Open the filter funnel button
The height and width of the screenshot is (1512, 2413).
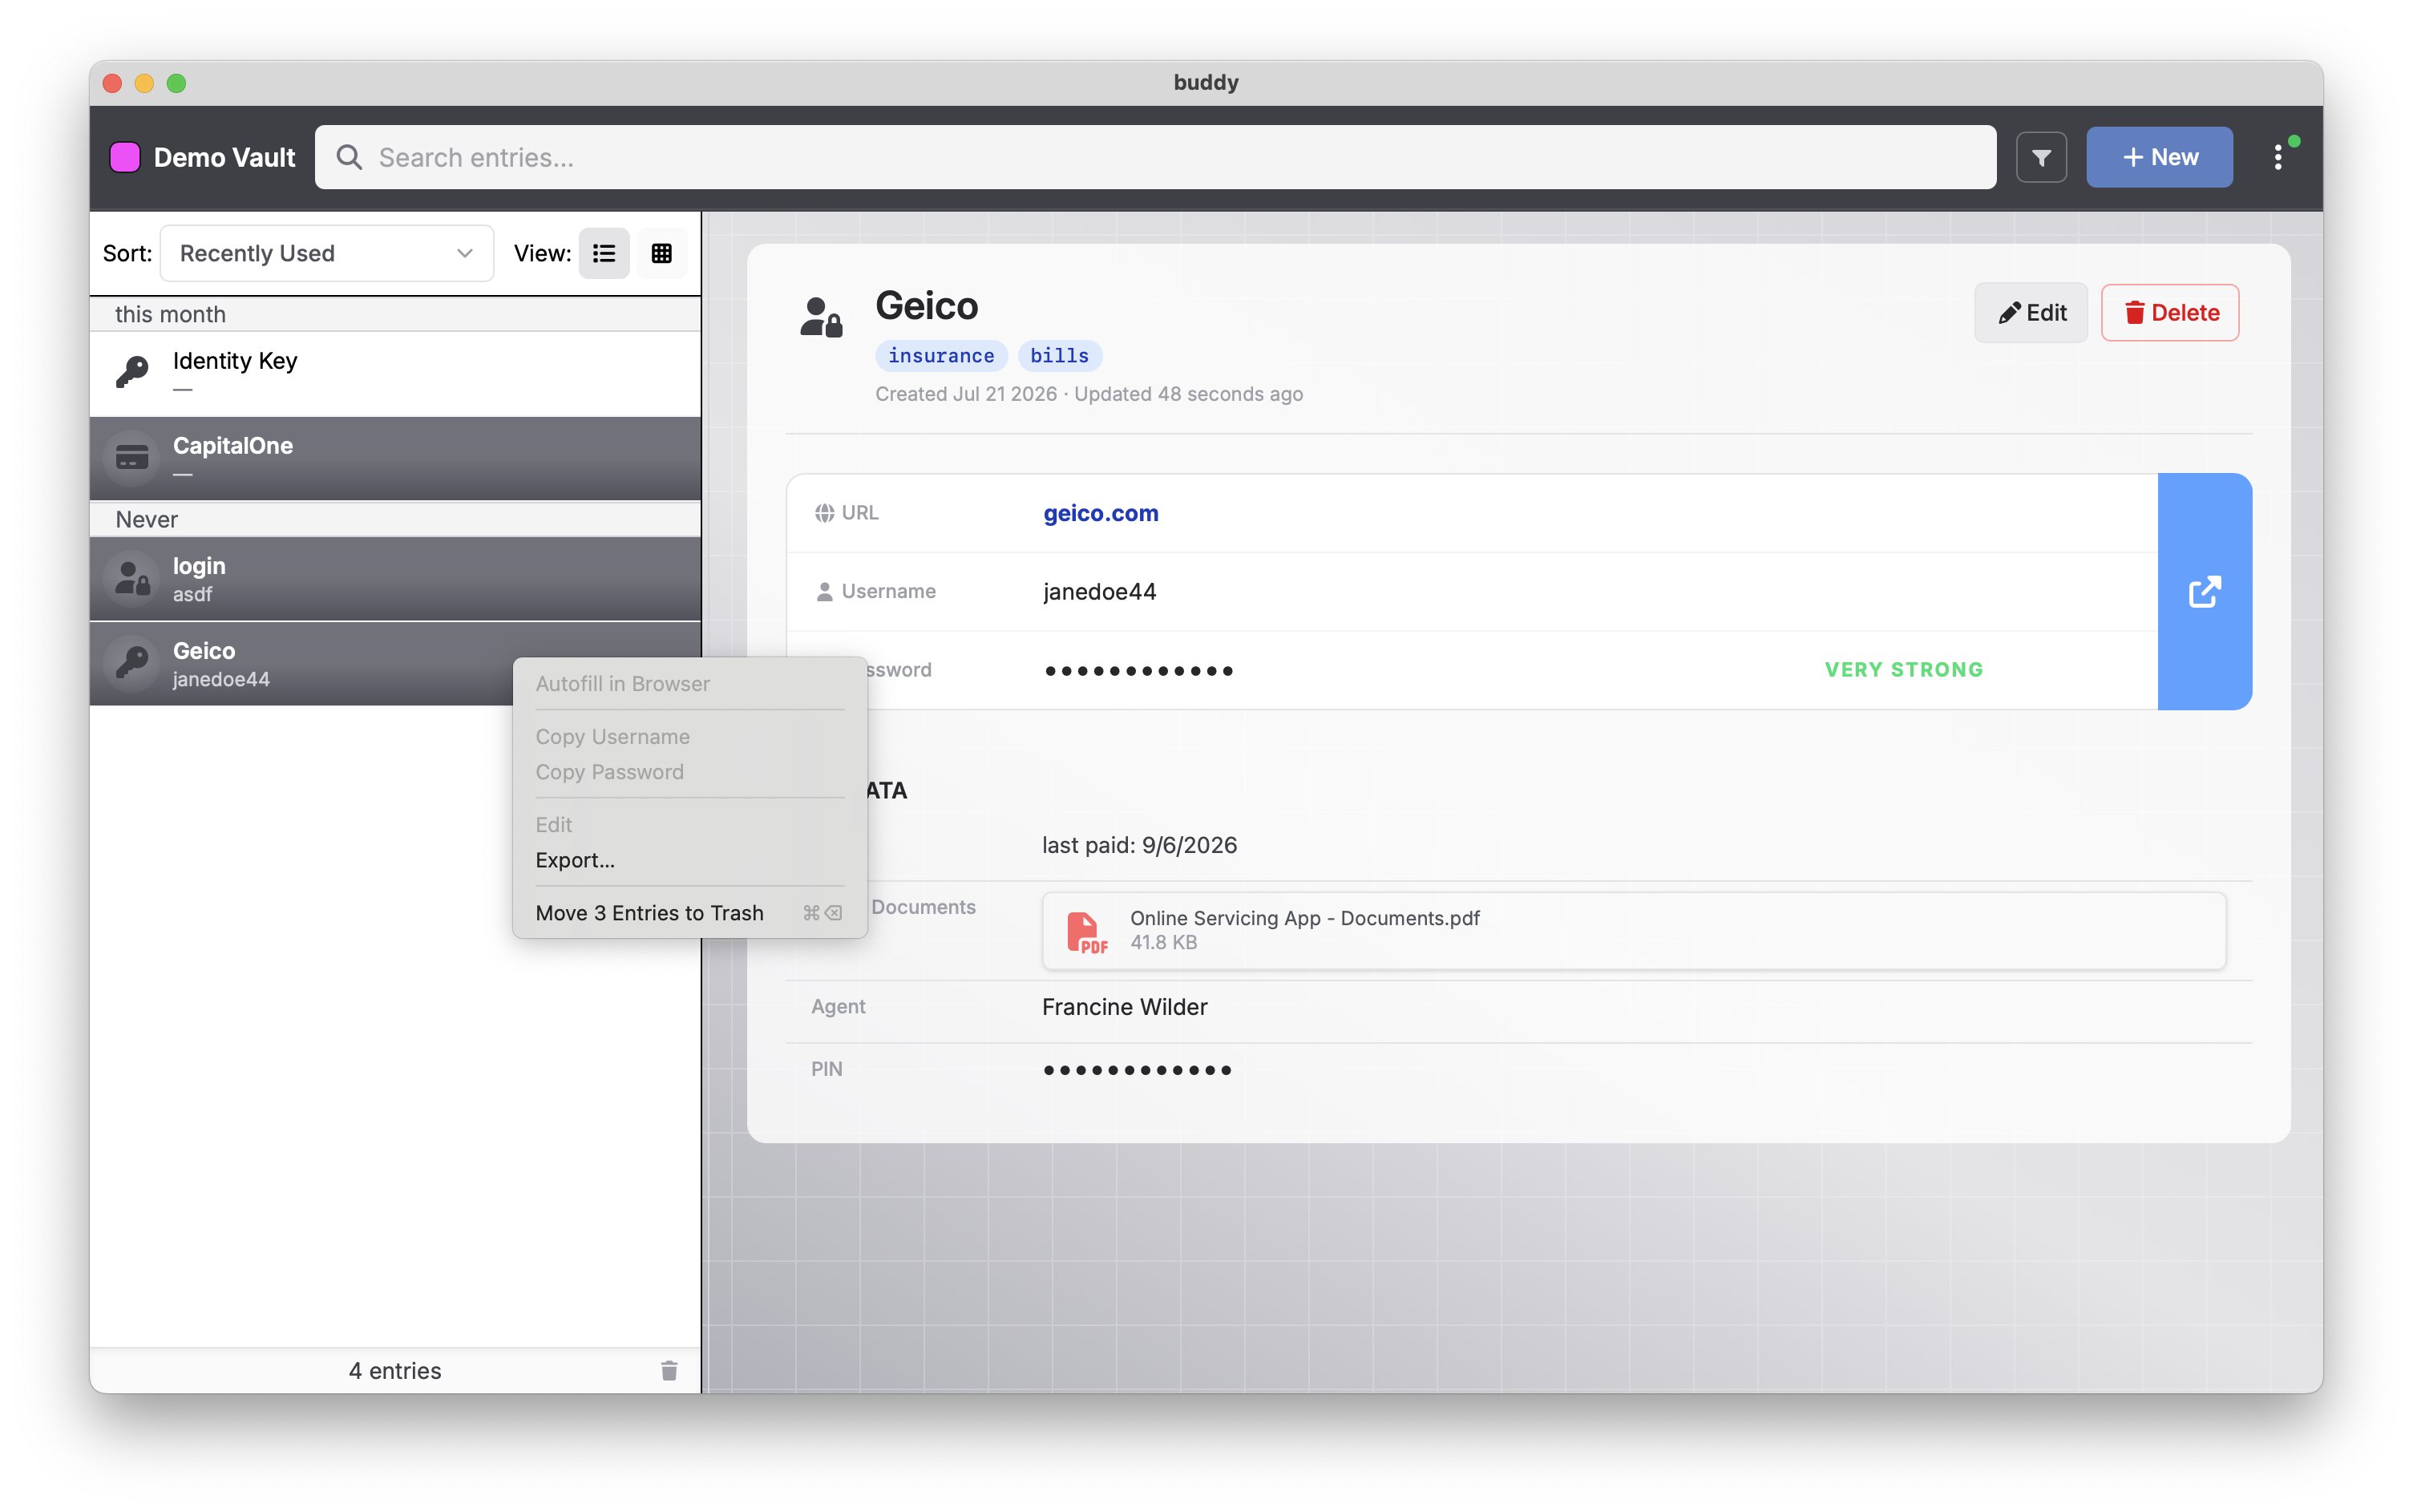[2040, 157]
